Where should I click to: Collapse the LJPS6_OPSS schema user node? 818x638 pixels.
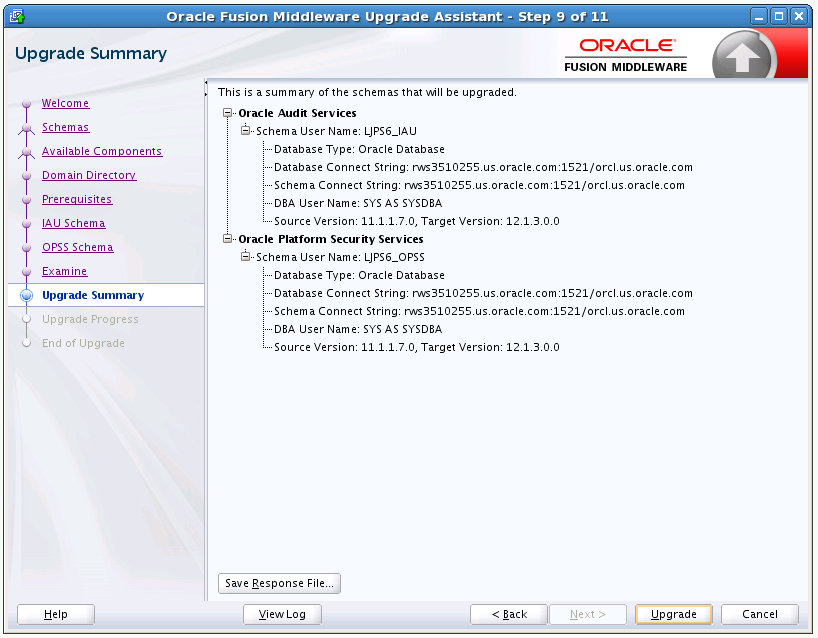pos(245,256)
